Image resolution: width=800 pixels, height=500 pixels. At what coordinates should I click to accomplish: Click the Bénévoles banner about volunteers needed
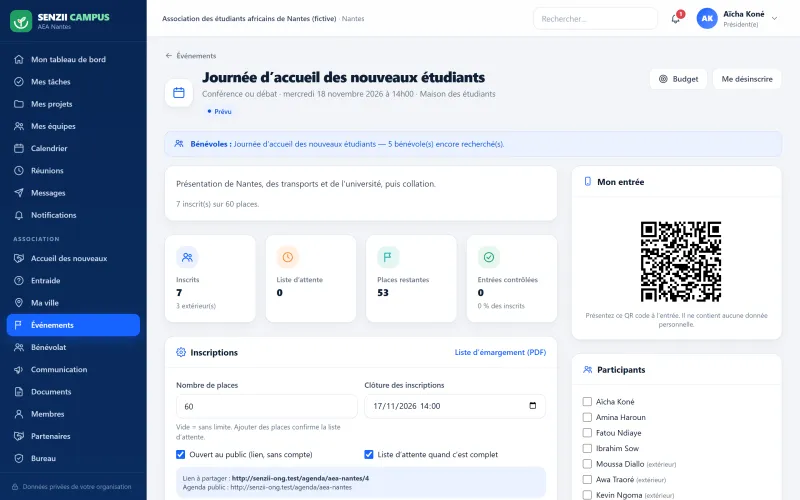coord(473,144)
